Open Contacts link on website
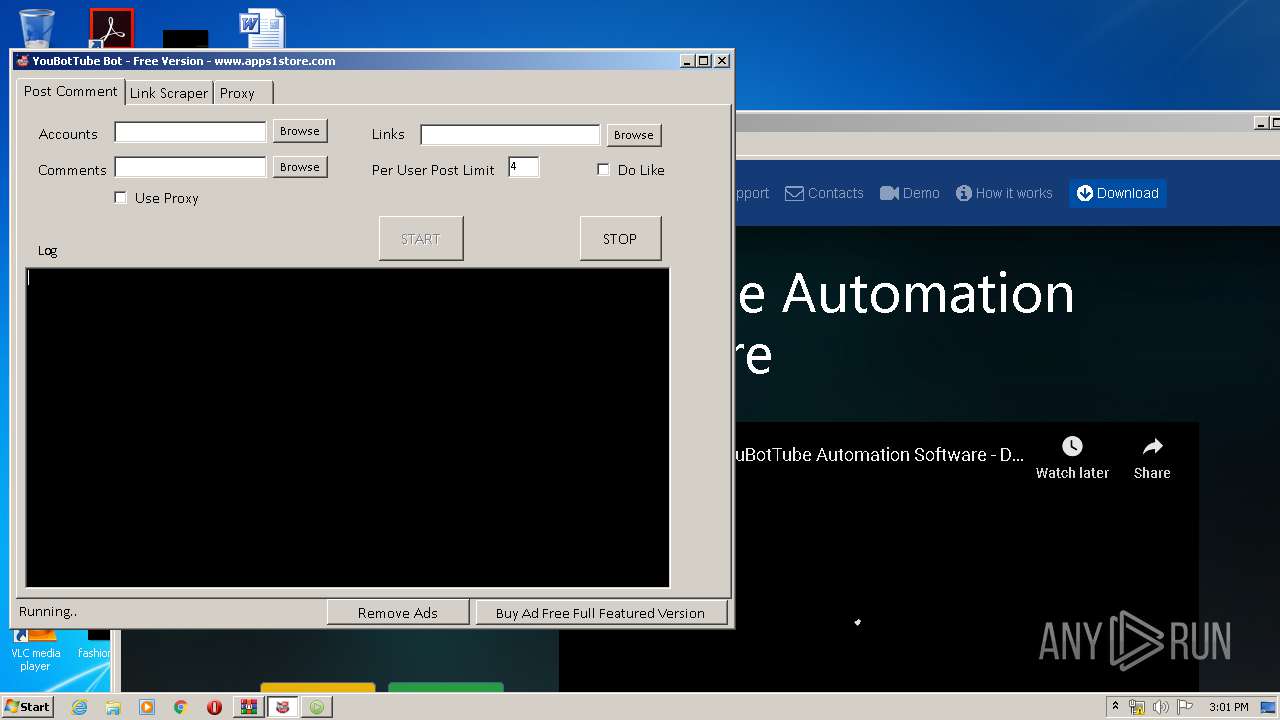Image resolution: width=1280 pixels, height=720 pixels. (824, 193)
